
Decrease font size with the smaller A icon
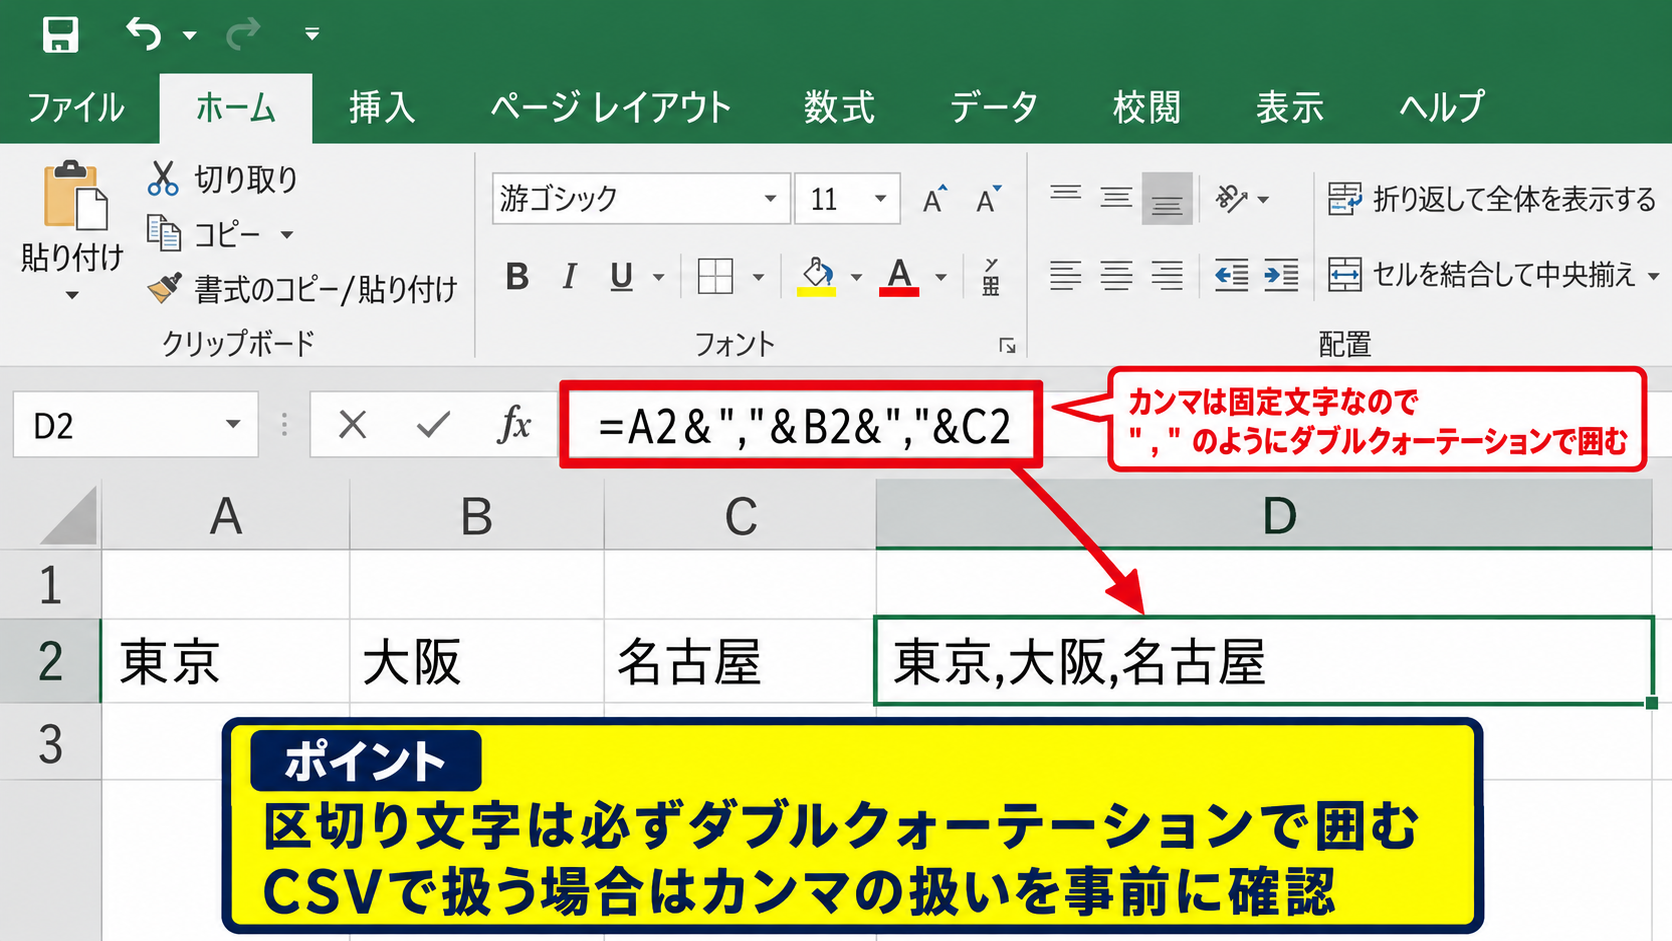point(988,199)
